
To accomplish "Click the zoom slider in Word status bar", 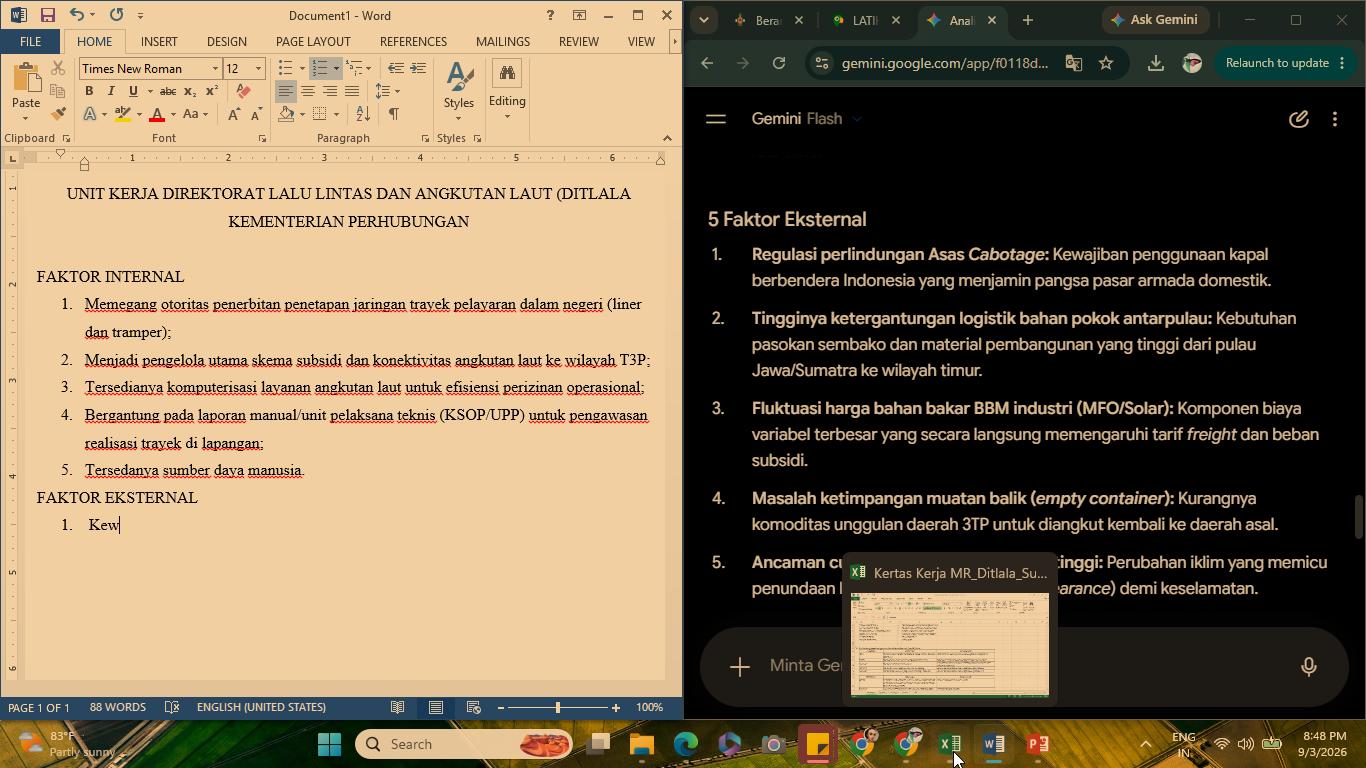I will (x=558, y=708).
